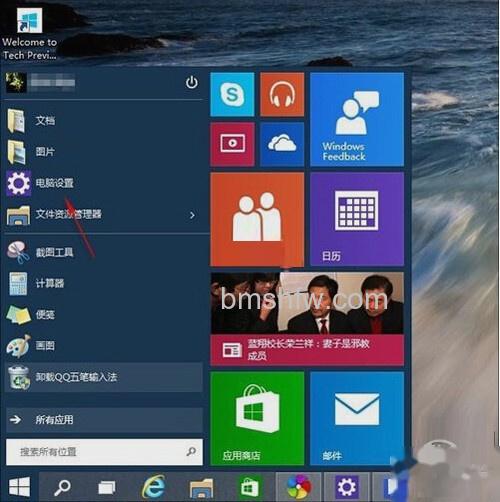Open the OneDrive cloud tile

click(x=282, y=144)
